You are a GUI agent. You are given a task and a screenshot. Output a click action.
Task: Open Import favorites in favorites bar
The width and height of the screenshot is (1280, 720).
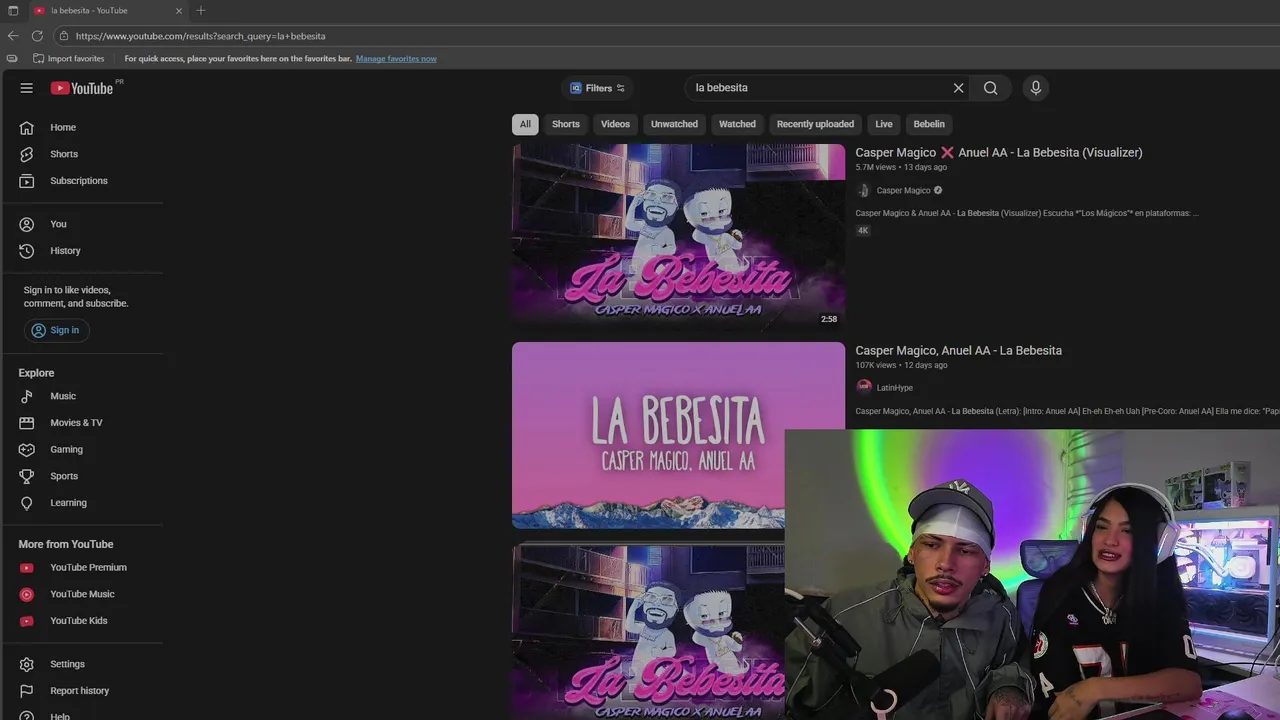point(68,59)
